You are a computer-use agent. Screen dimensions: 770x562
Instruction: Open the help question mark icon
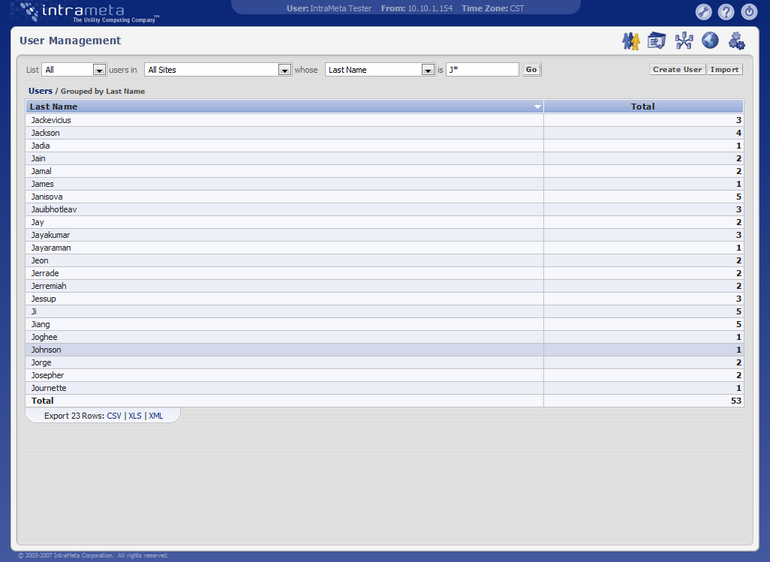point(726,12)
